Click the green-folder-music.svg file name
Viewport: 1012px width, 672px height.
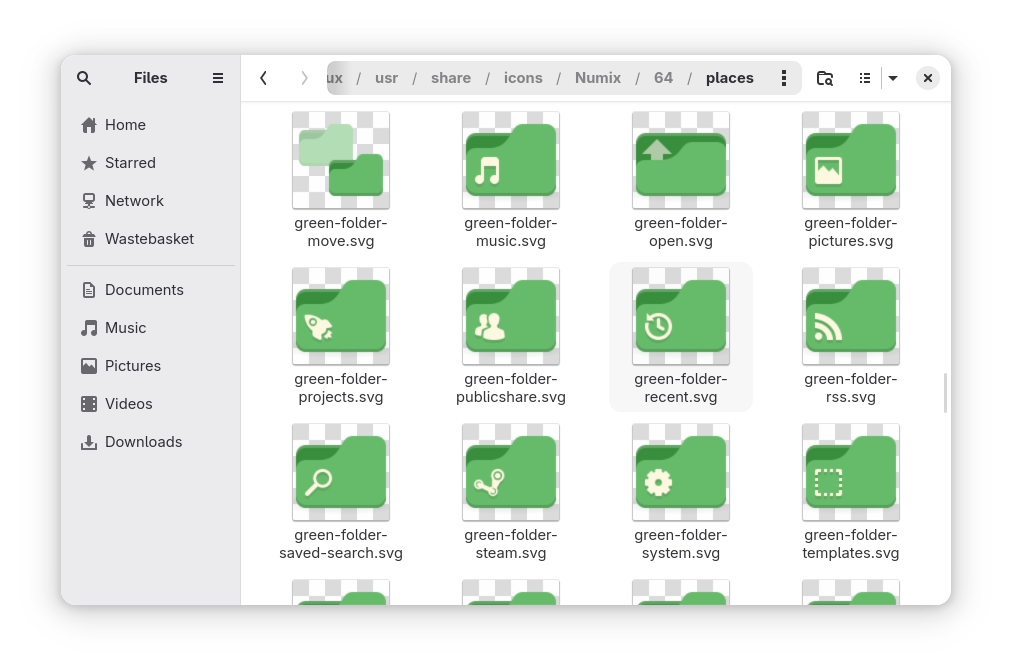click(511, 232)
